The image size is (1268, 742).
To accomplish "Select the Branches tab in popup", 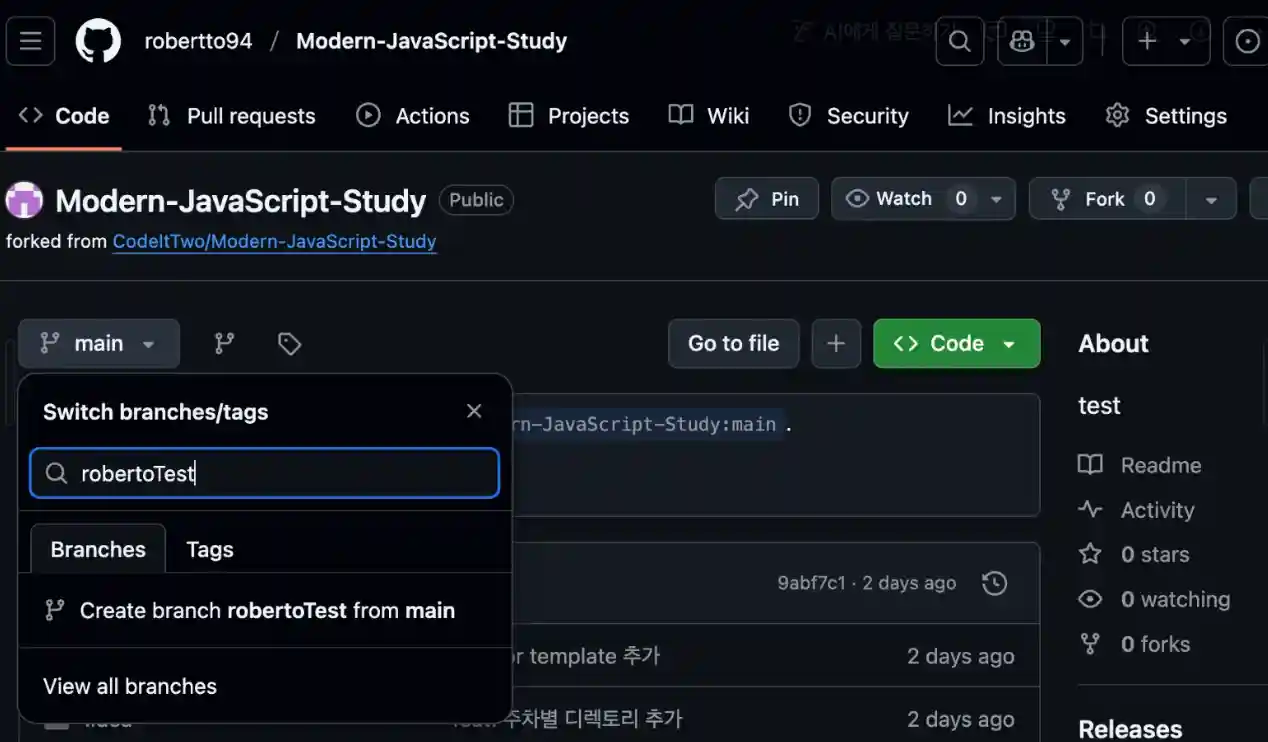I will 98,549.
